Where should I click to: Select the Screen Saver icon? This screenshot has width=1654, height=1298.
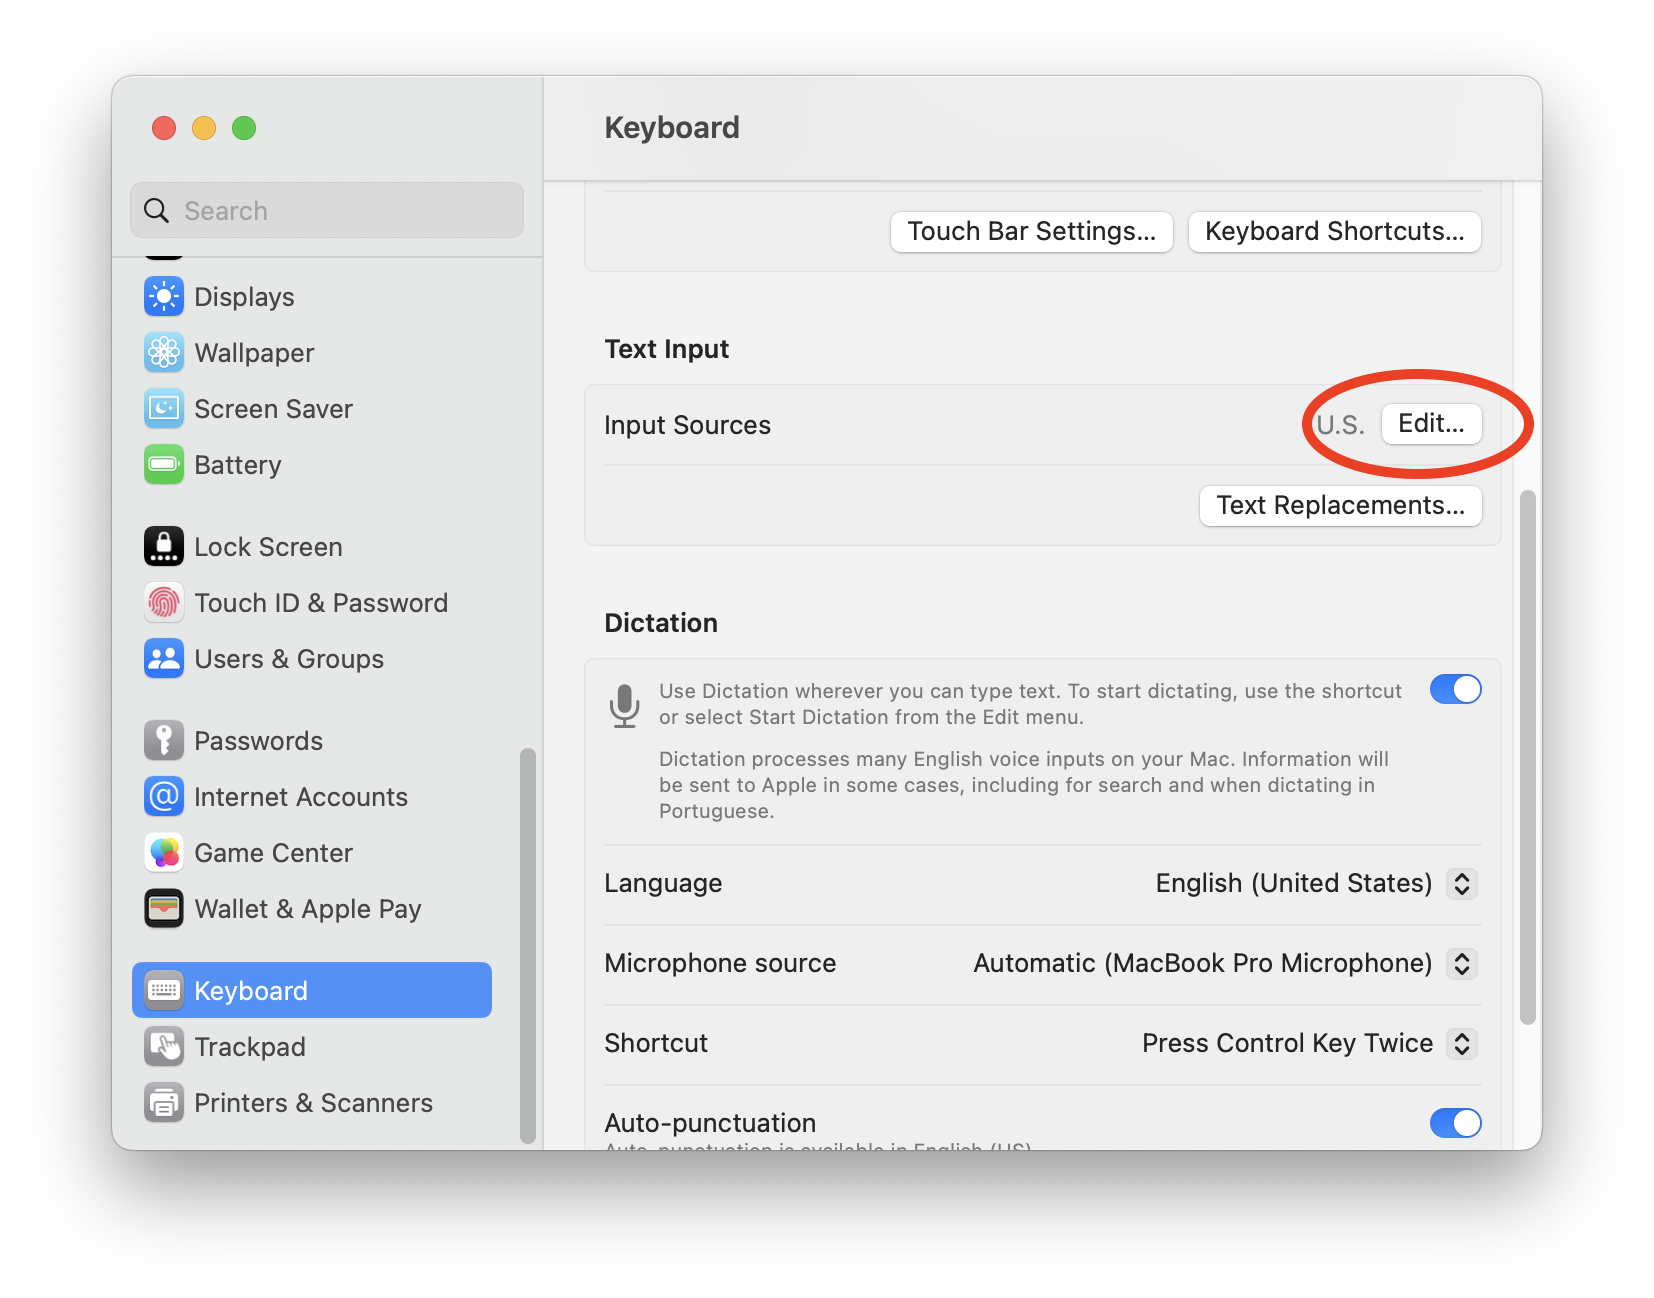coord(164,409)
